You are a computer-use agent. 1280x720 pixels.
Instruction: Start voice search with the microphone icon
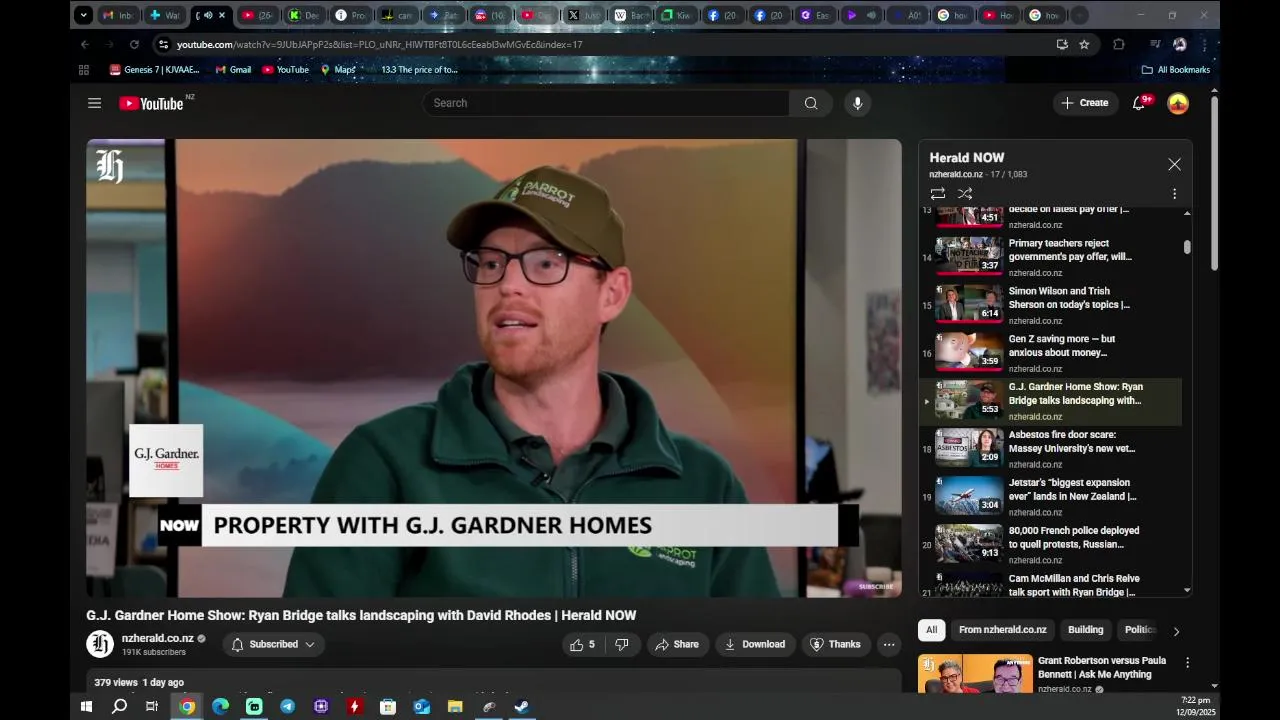click(857, 103)
